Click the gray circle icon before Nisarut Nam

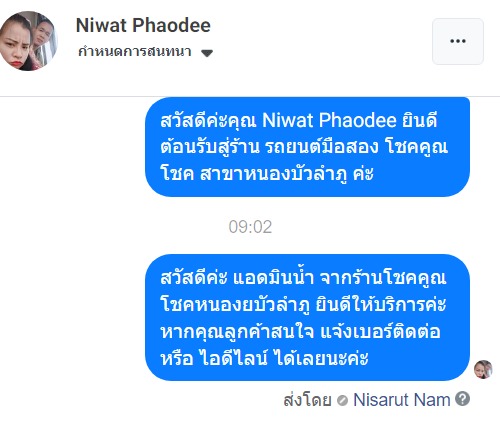[342, 400]
